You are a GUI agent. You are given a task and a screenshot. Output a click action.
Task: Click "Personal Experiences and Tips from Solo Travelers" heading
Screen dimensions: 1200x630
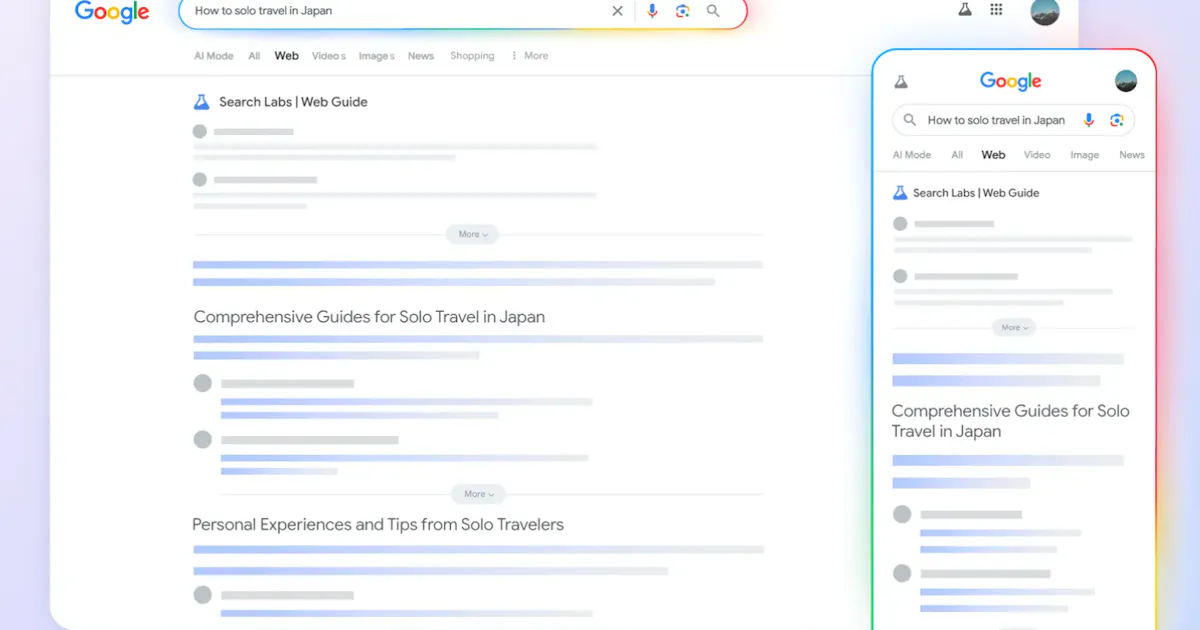(378, 524)
